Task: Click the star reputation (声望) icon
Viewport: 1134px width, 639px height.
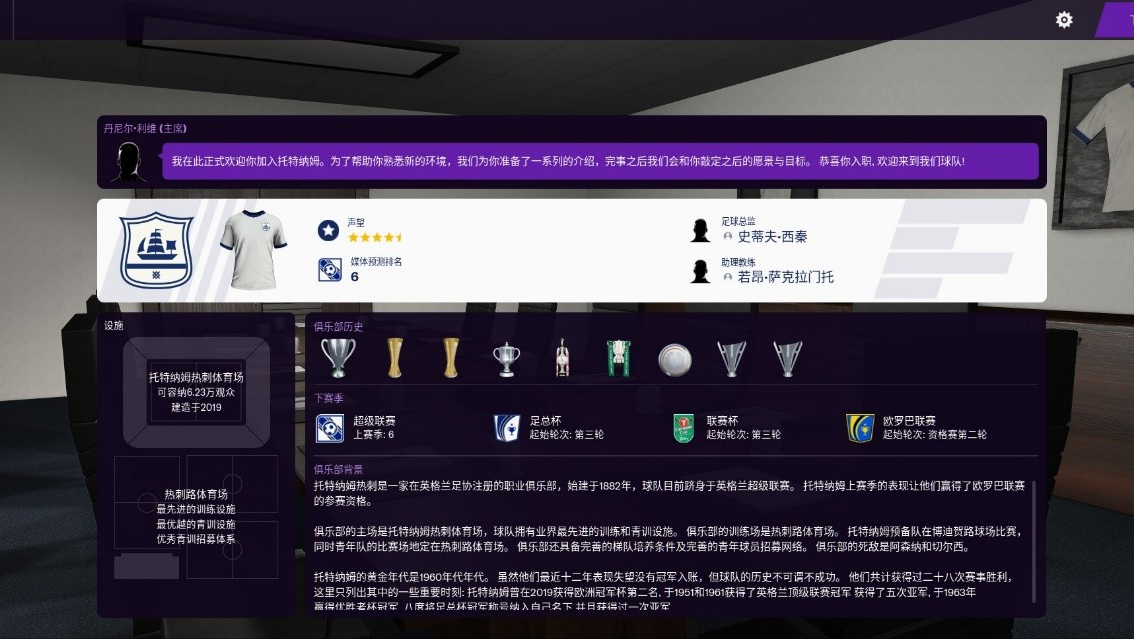Action: pos(327,231)
